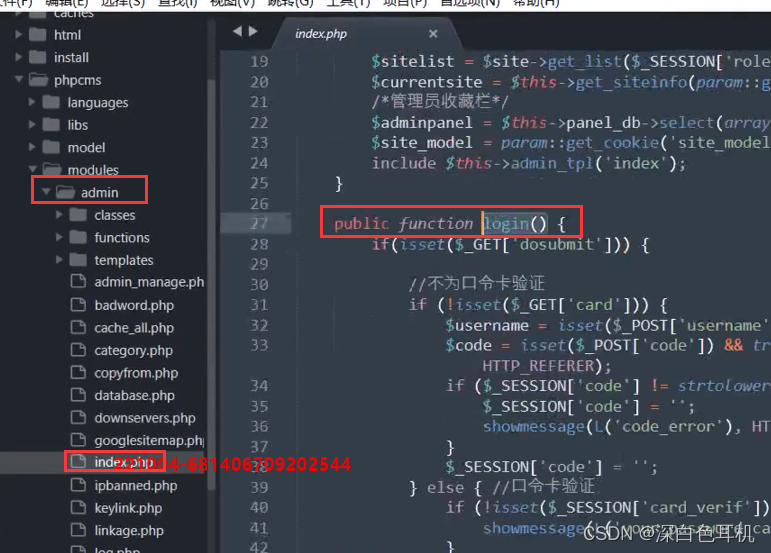
Task: Click $sitelist variable on line 19
Action: pyautogui.click(x=413, y=61)
